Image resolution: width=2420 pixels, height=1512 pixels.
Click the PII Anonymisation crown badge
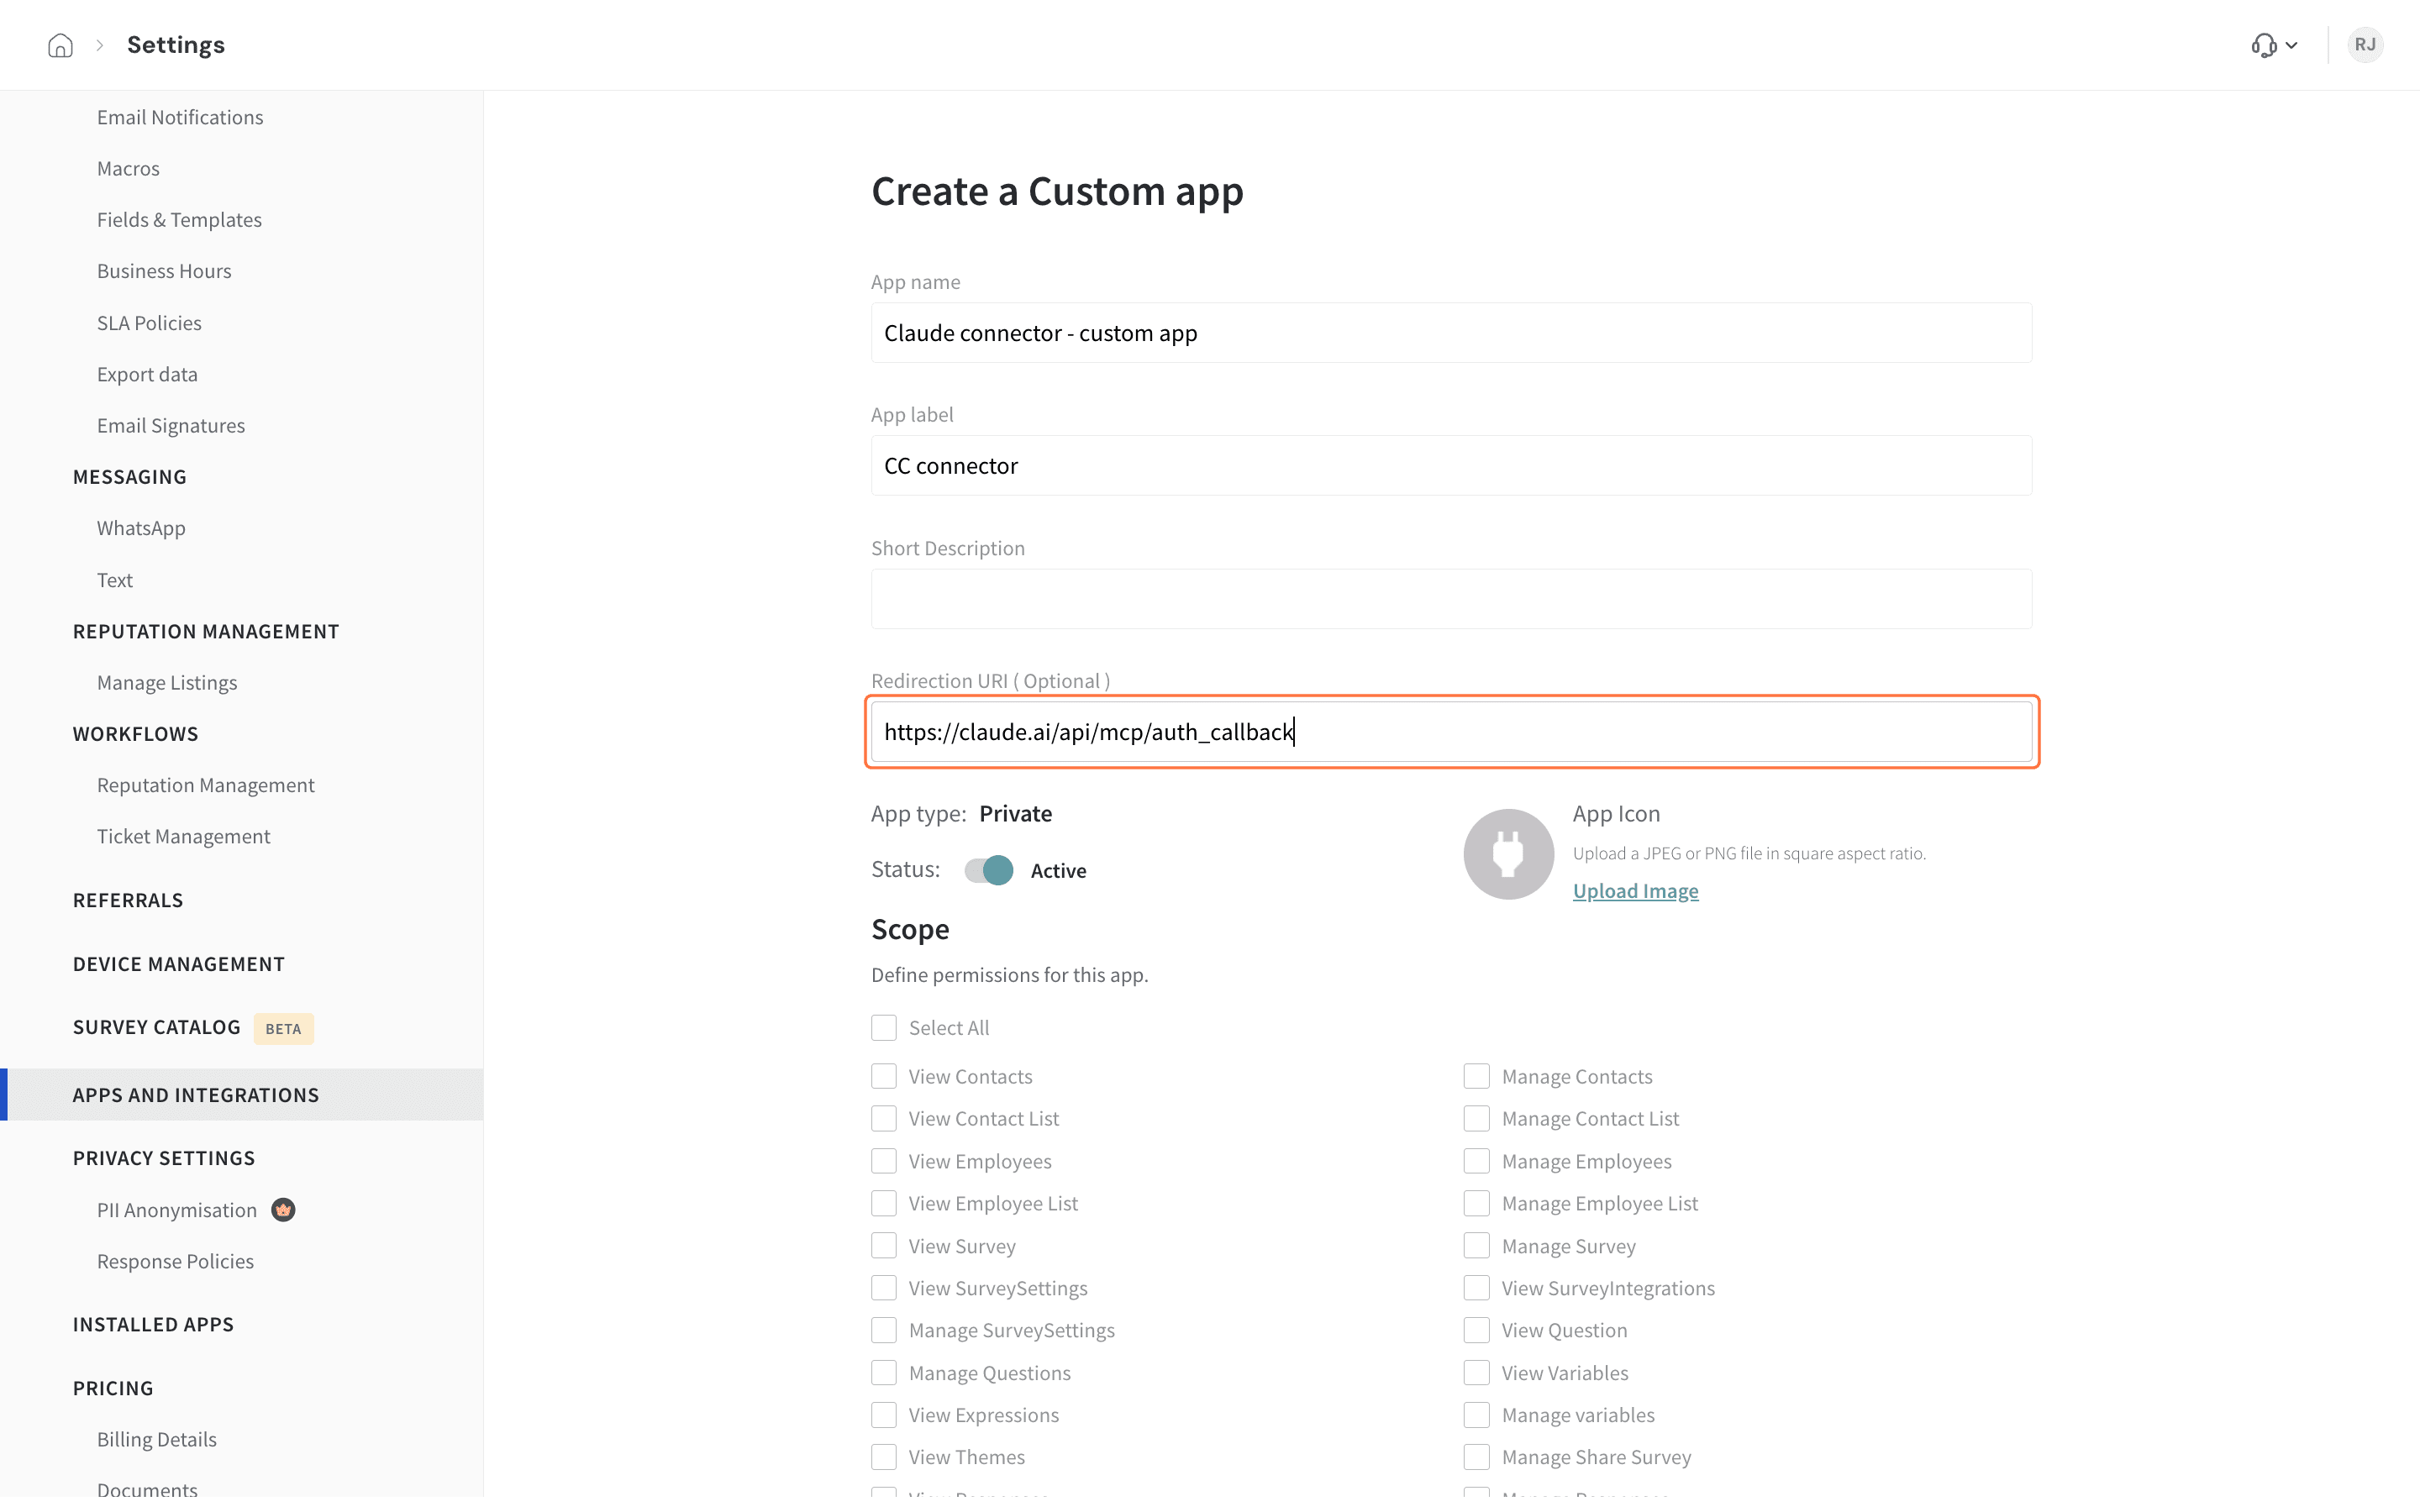tap(283, 1210)
